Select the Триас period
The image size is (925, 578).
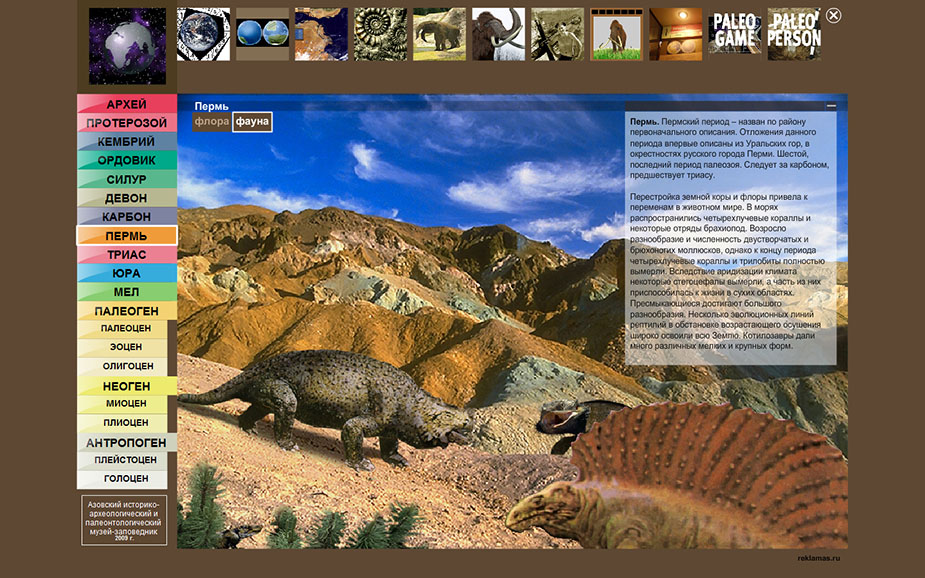[x=127, y=255]
